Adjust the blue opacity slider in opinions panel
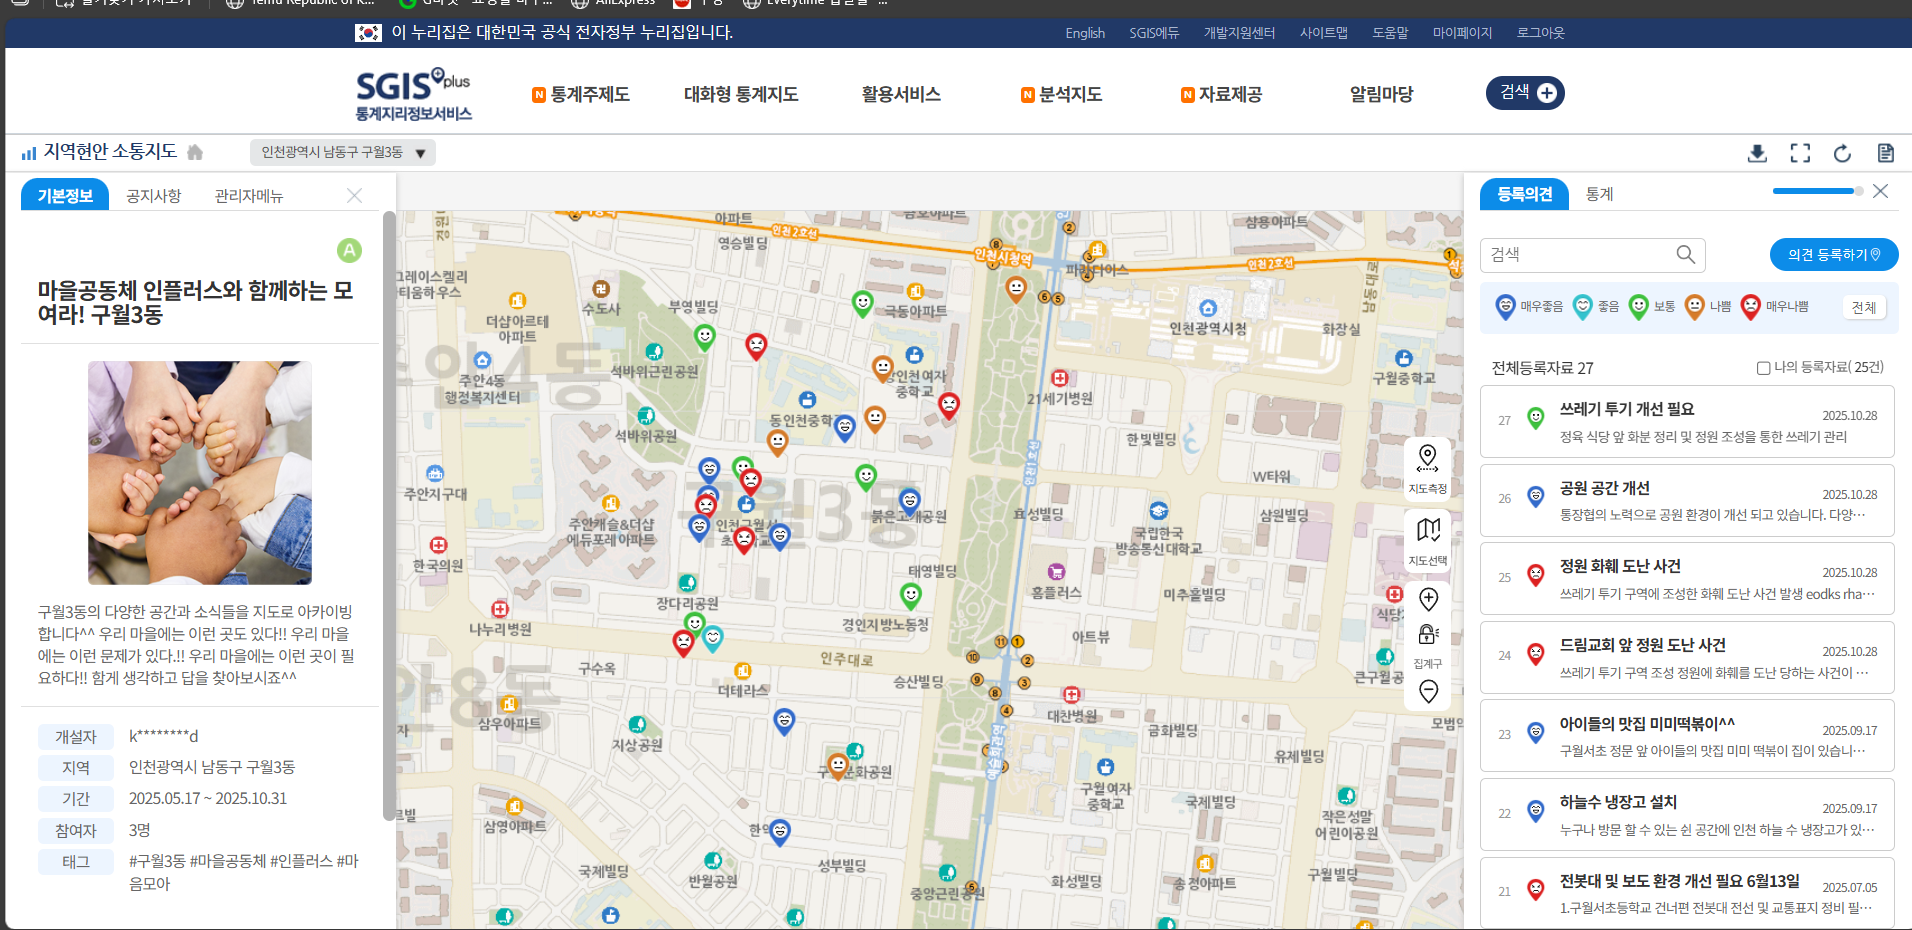The image size is (1912, 930). [1816, 191]
